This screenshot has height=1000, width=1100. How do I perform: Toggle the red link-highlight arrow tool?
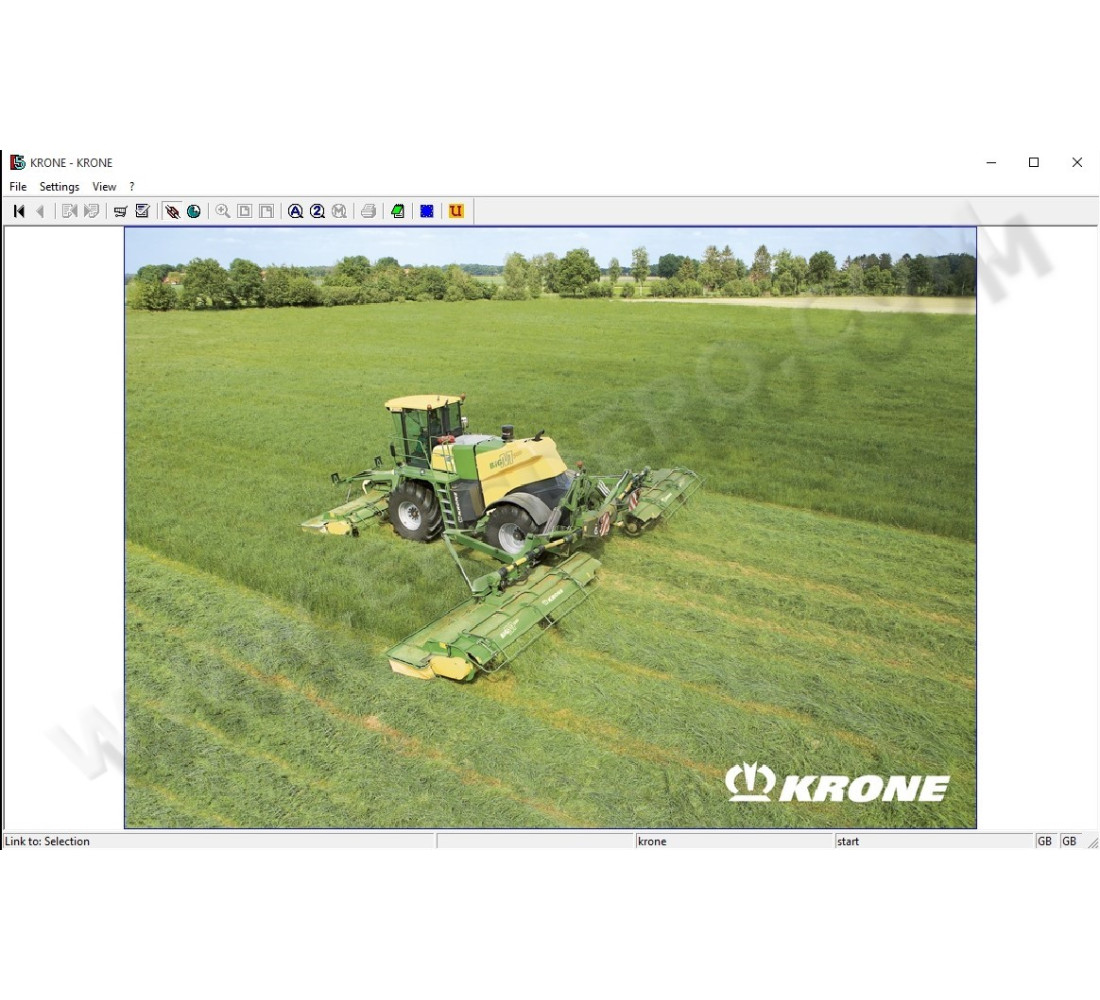[171, 210]
